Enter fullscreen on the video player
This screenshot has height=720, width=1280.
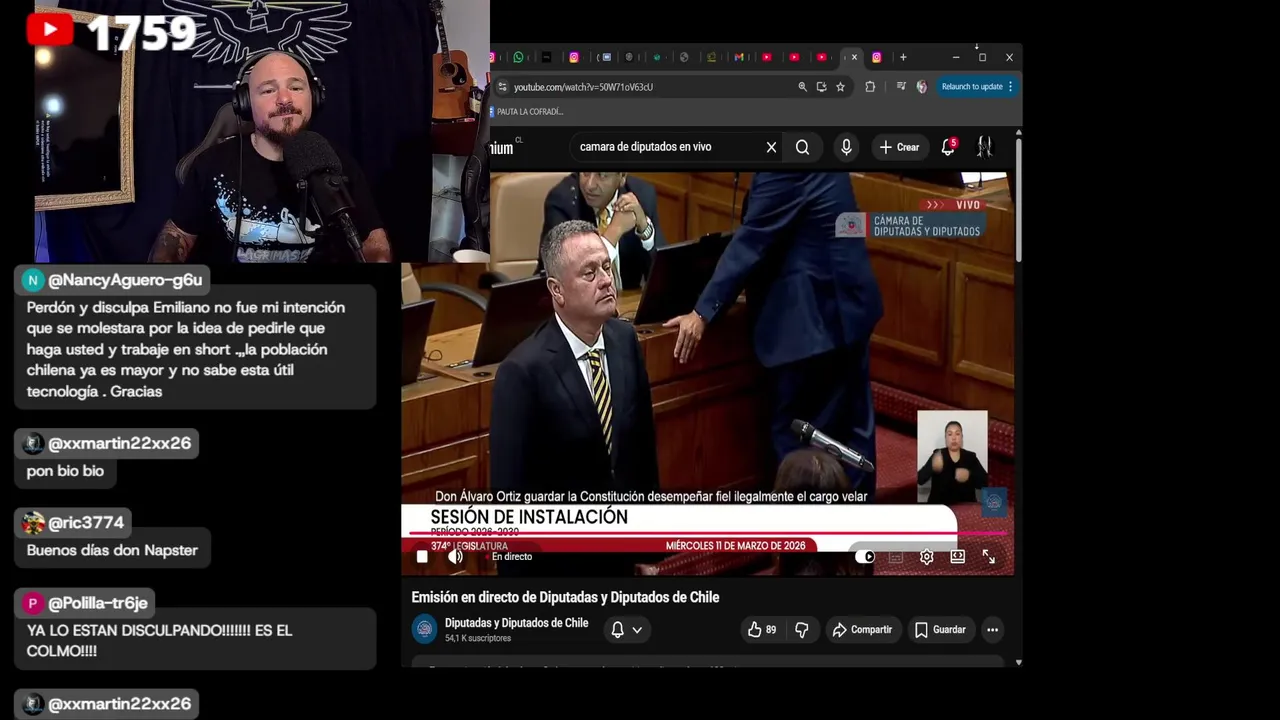[x=988, y=557]
